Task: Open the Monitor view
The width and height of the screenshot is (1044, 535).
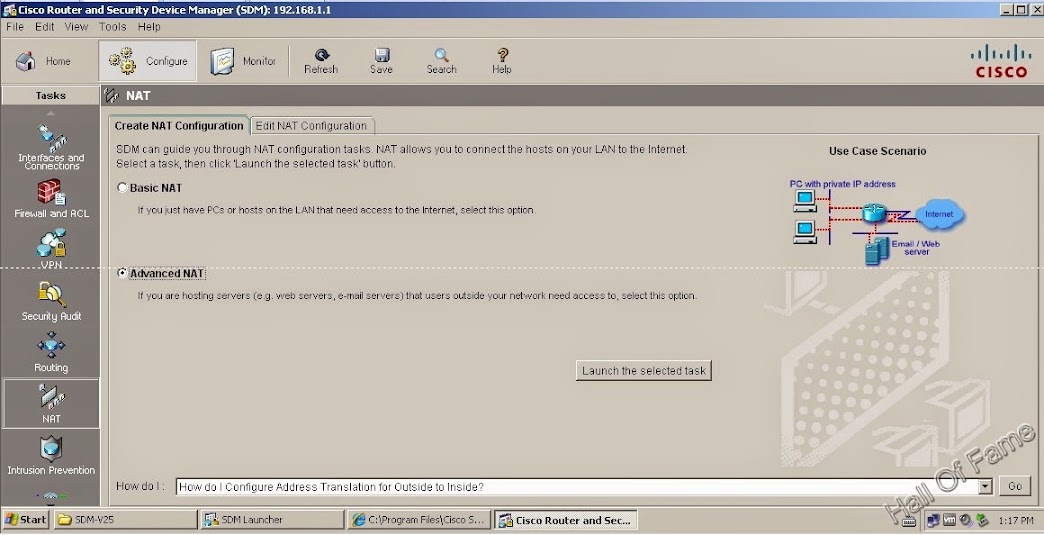Action: pos(243,61)
